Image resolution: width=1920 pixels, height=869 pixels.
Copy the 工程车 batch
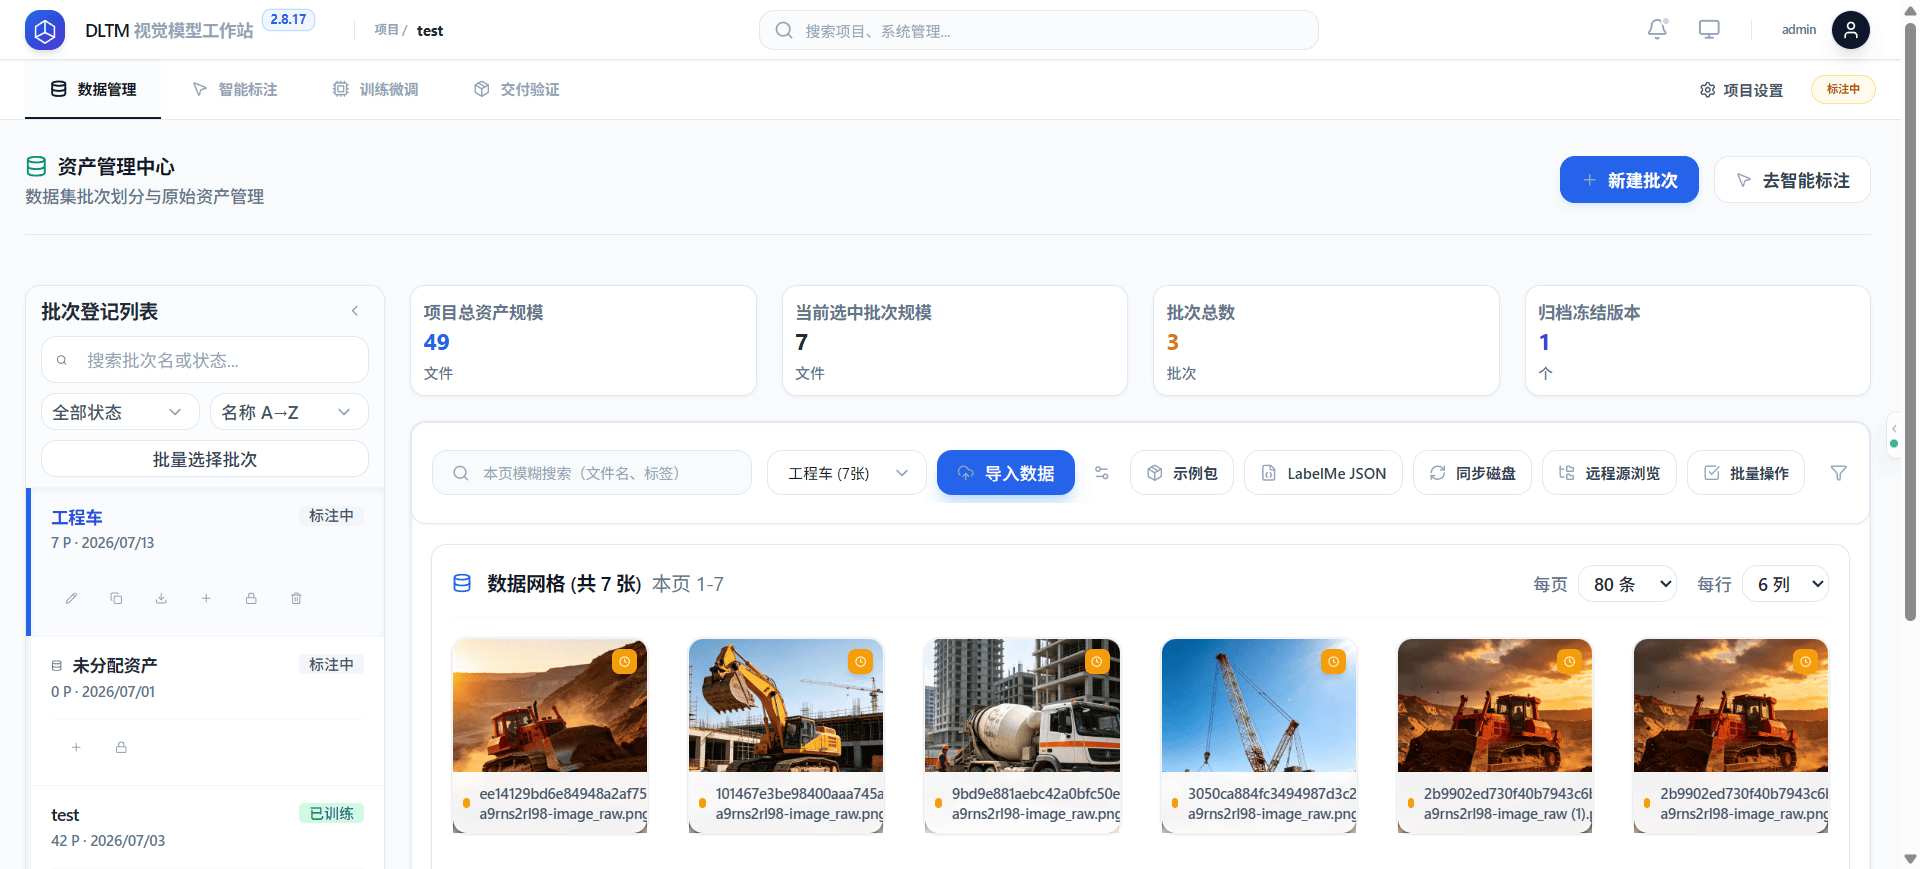click(116, 598)
